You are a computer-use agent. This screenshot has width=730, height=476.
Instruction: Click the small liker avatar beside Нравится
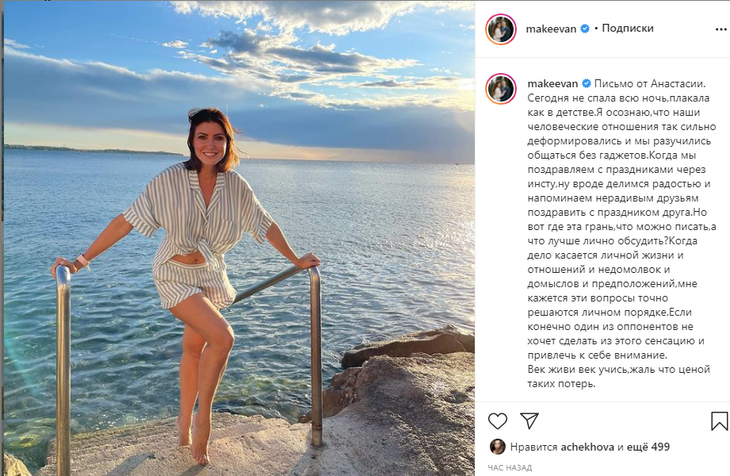click(x=497, y=447)
